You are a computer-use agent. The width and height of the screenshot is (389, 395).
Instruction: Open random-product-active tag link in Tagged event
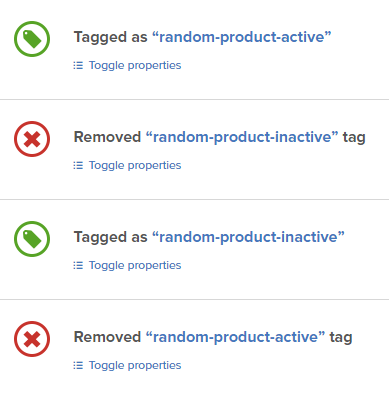click(x=242, y=37)
